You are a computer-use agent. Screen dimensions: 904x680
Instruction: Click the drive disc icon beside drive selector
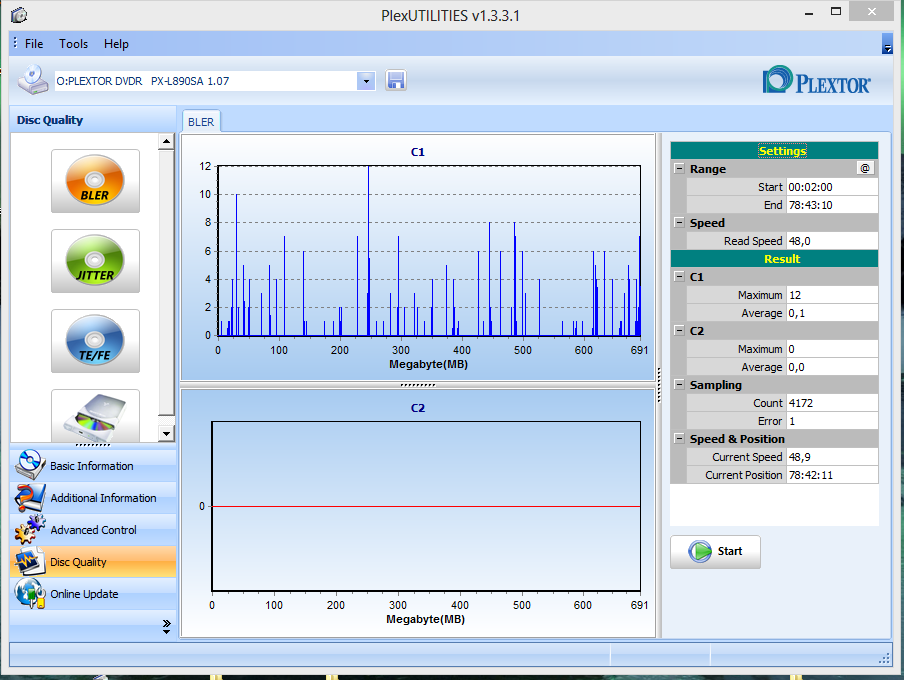tap(33, 80)
